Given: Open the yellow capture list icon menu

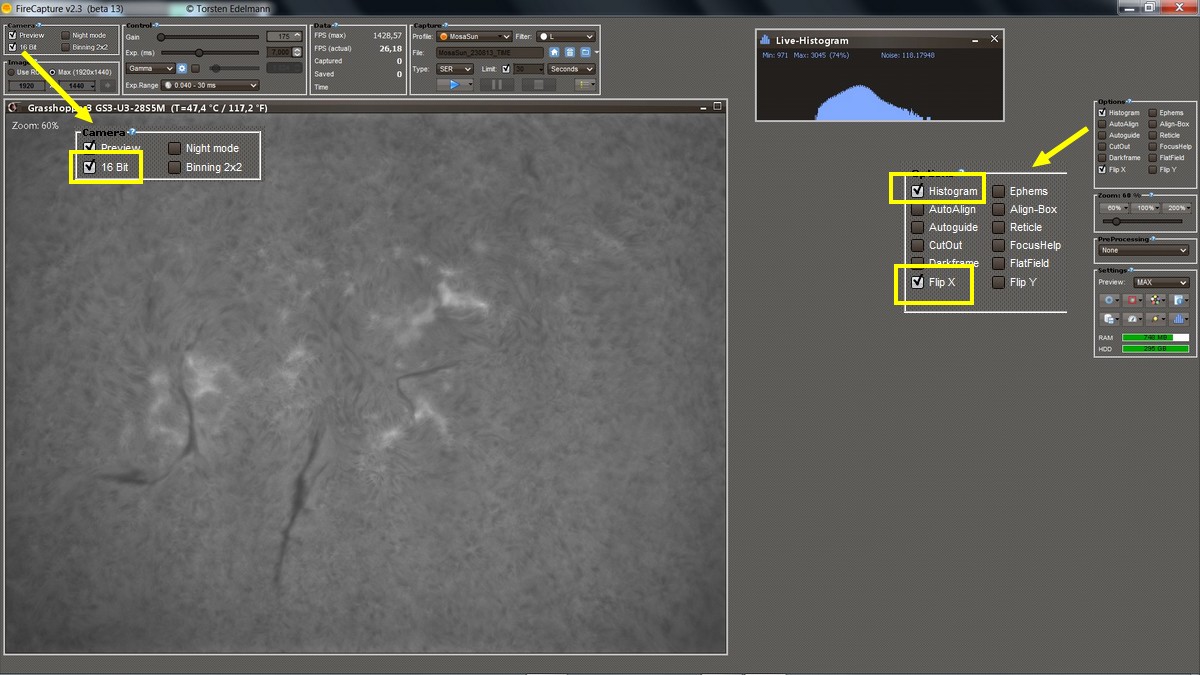Looking at the screenshot, I should (x=585, y=84).
